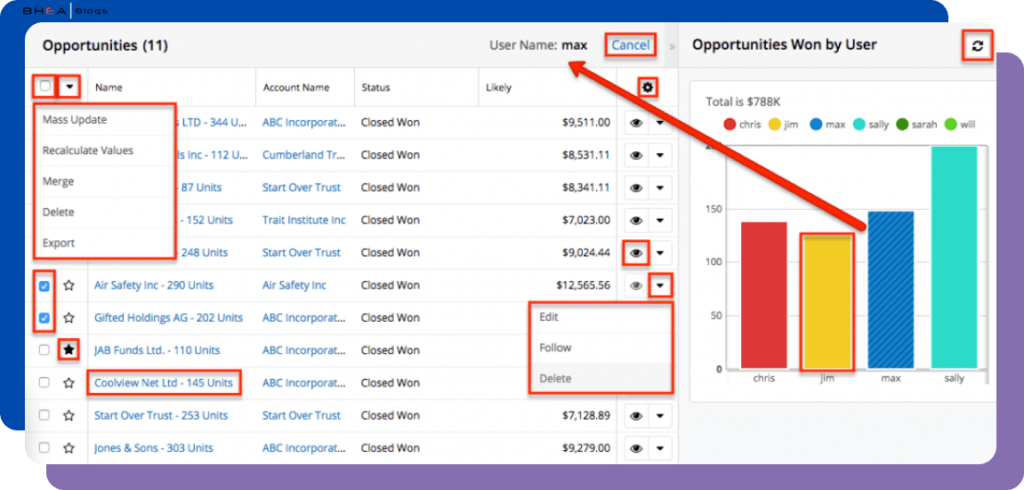Screen dimensions: 1024x490
Task: Preview the $7,128.89 Start Over Trust opportunity
Action: (636, 416)
